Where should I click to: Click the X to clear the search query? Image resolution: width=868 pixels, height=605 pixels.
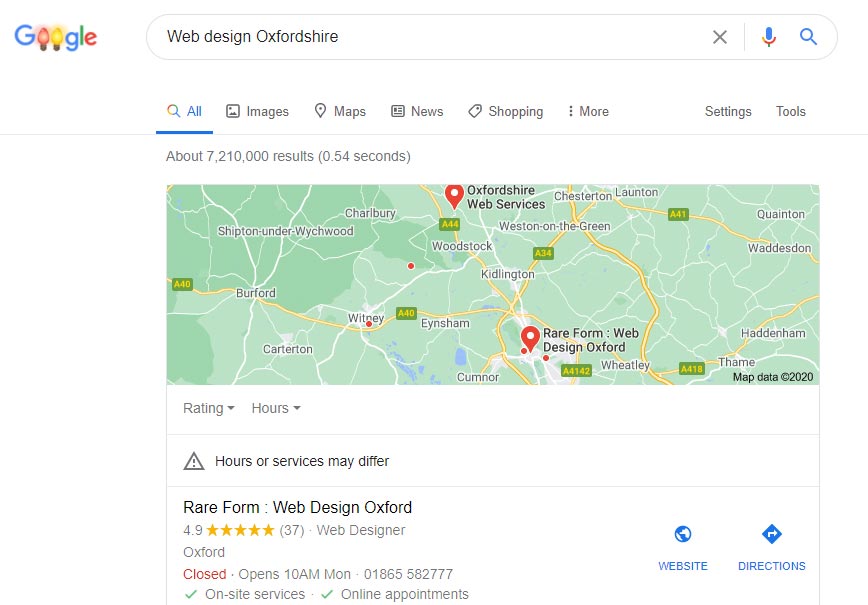point(719,36)
